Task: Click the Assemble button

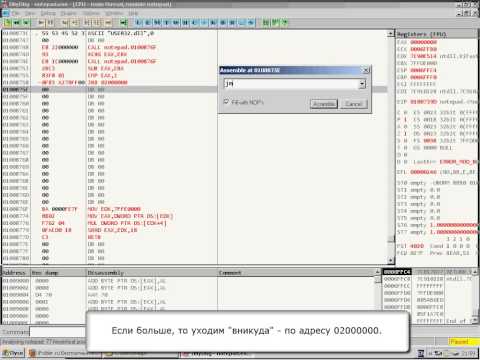Action: [323, 104]
